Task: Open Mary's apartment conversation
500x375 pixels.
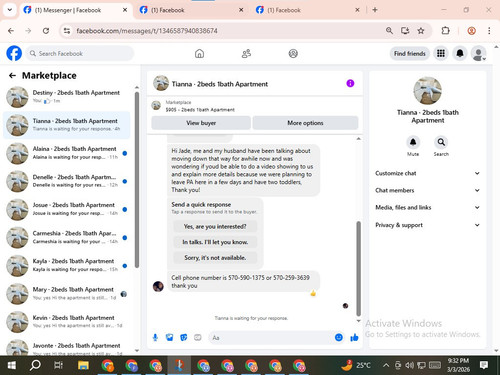Action: click(67, 294)
